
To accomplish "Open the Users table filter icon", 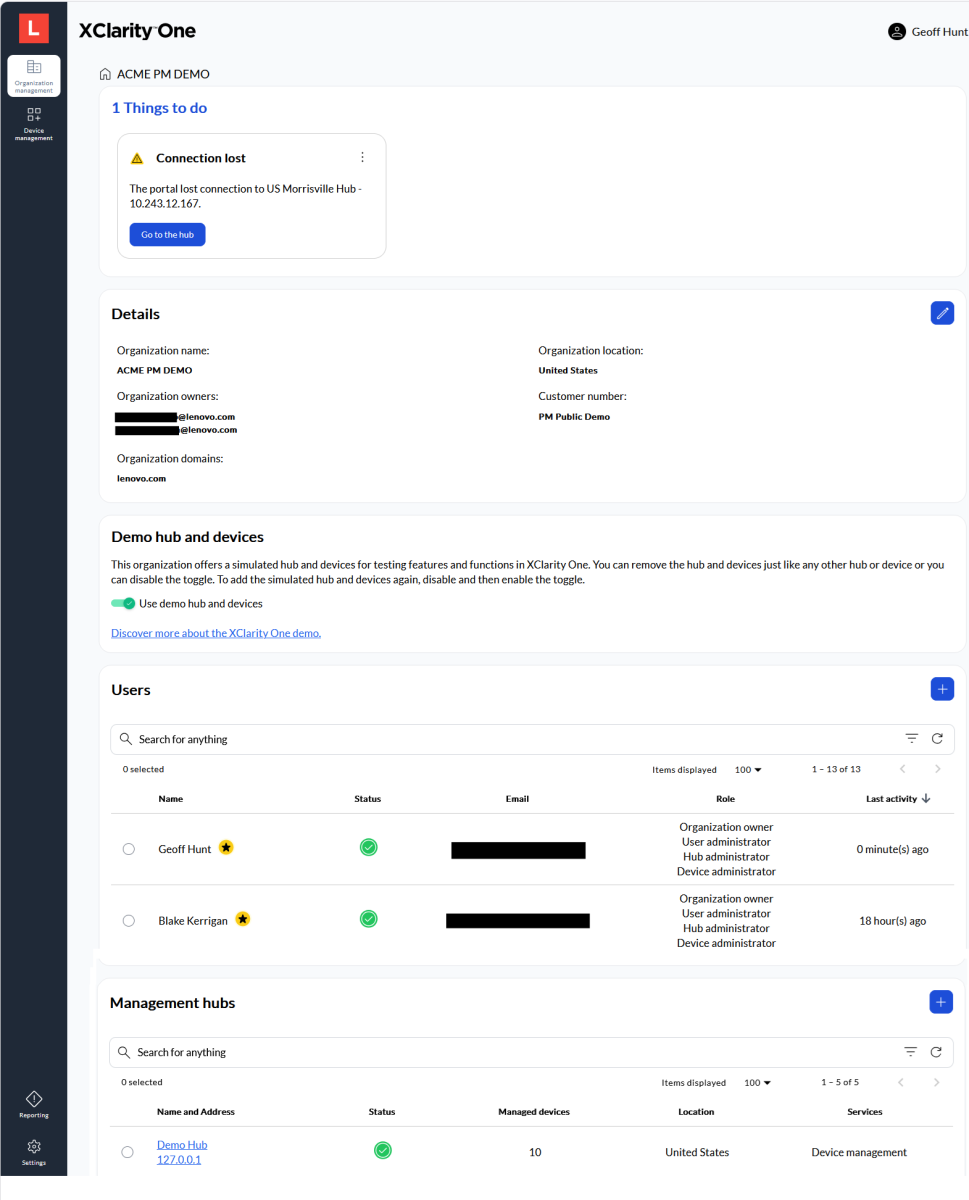I will point(912,739).
